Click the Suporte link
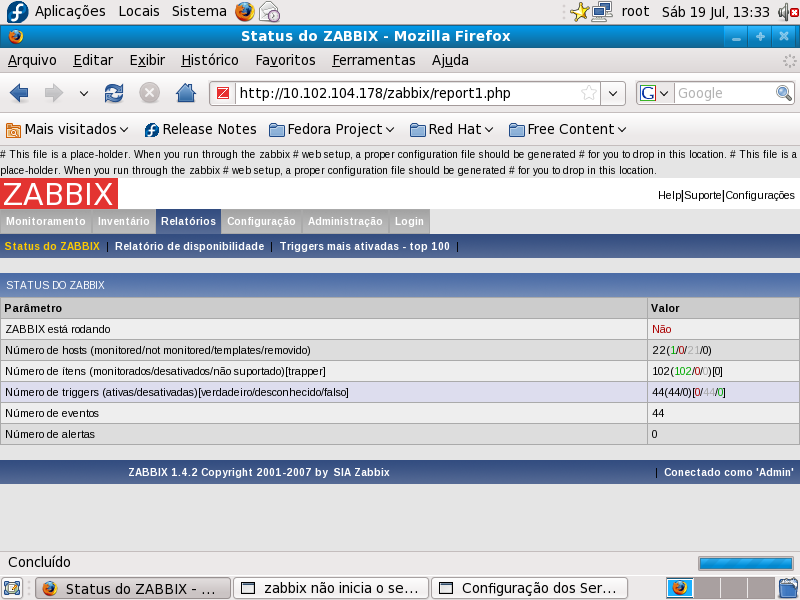This screenshot has height=600, width=800. pos(703,195)
